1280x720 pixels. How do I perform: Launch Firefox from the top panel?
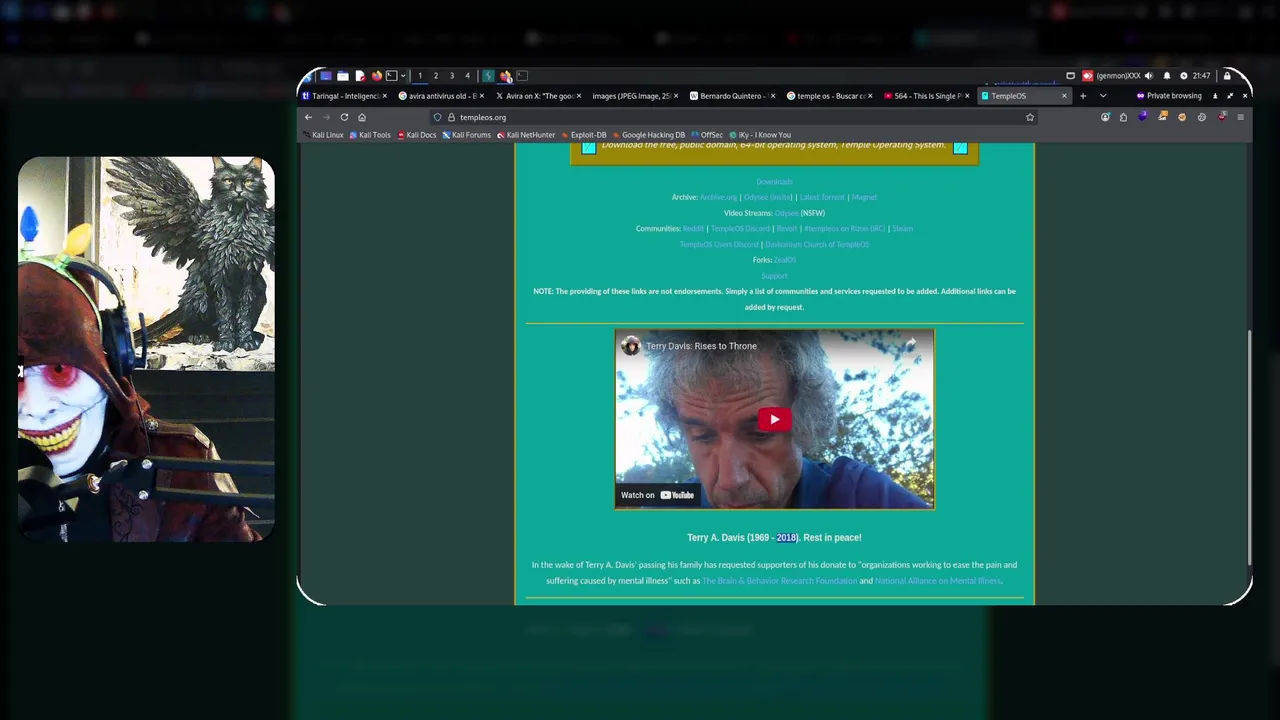377,76
